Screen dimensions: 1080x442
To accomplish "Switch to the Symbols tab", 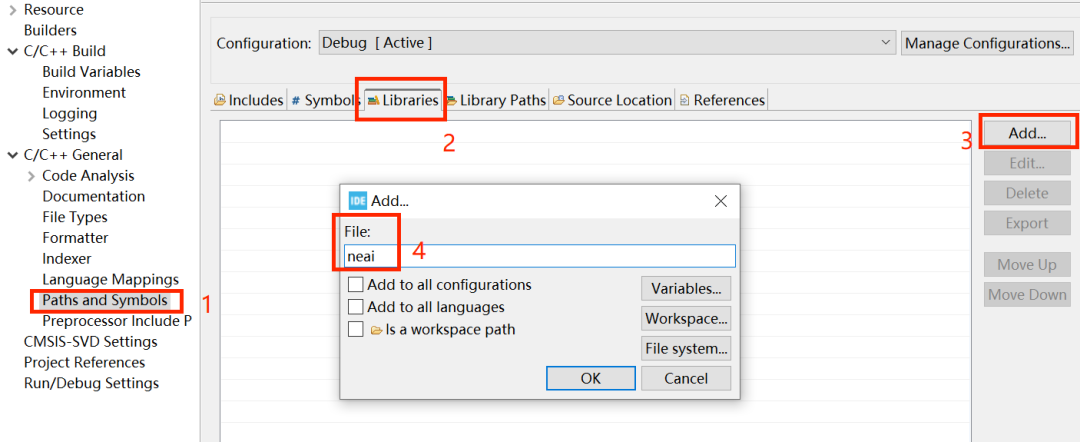I will click(x=324, y=100).
